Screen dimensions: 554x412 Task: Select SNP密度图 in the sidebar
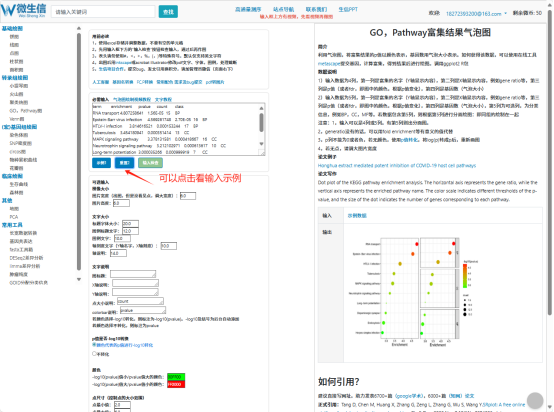(20, 143)
